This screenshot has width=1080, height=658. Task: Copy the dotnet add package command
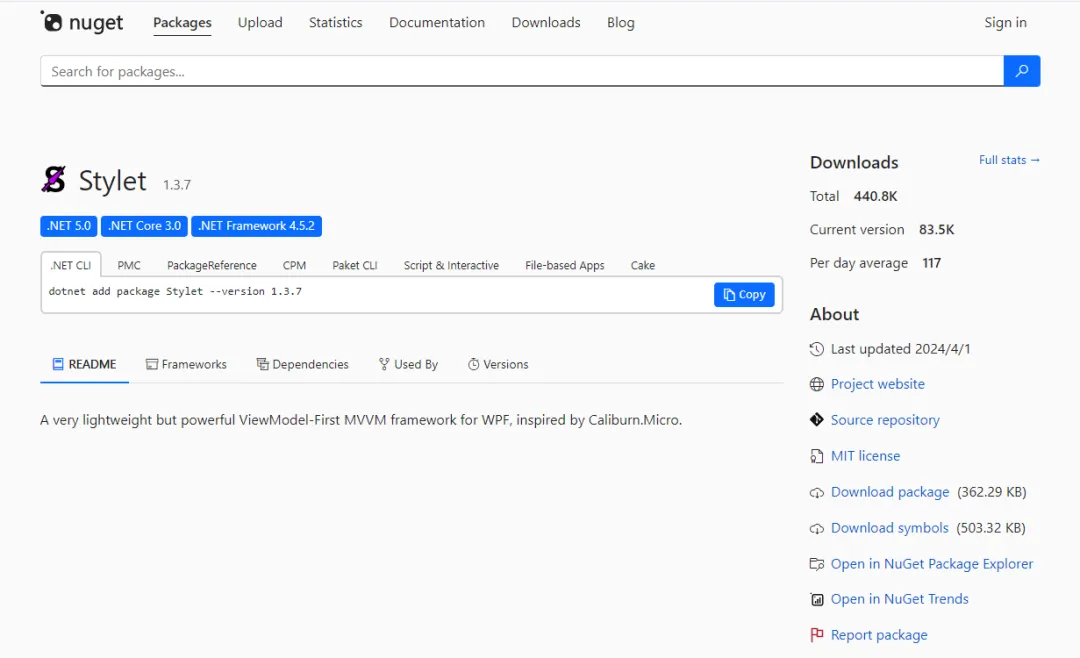tap(744, 295)
